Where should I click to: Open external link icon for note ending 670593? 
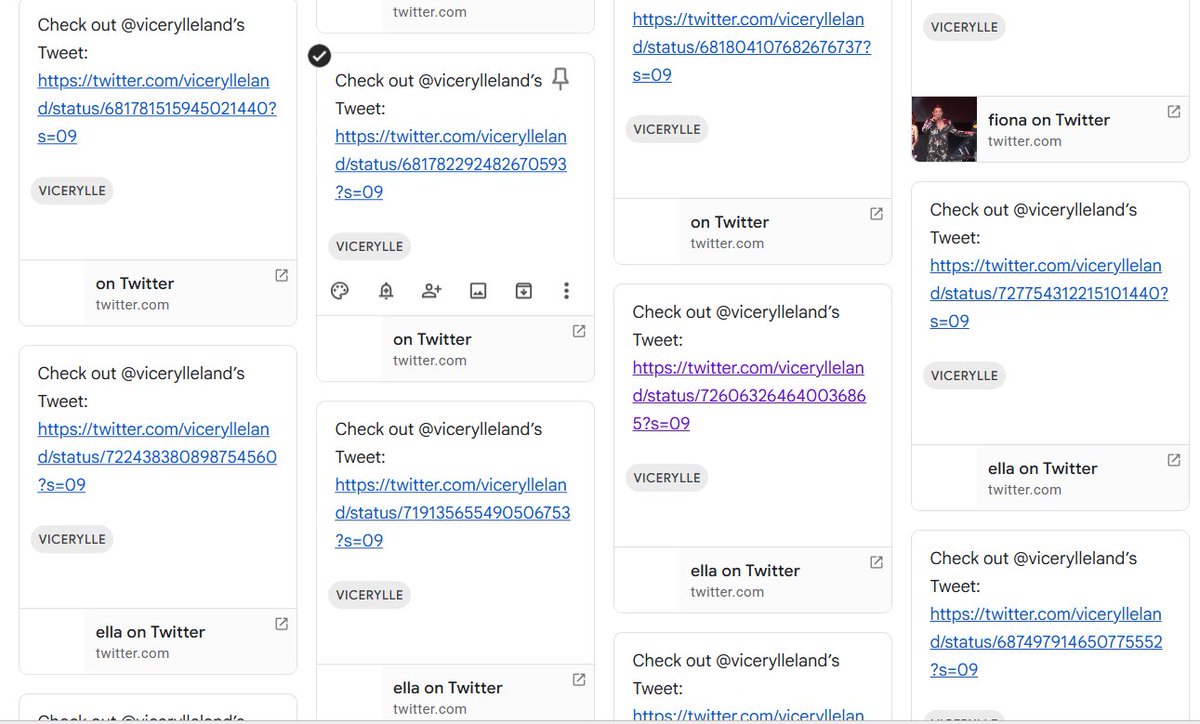pyautogui.click(x=578, y=331)
